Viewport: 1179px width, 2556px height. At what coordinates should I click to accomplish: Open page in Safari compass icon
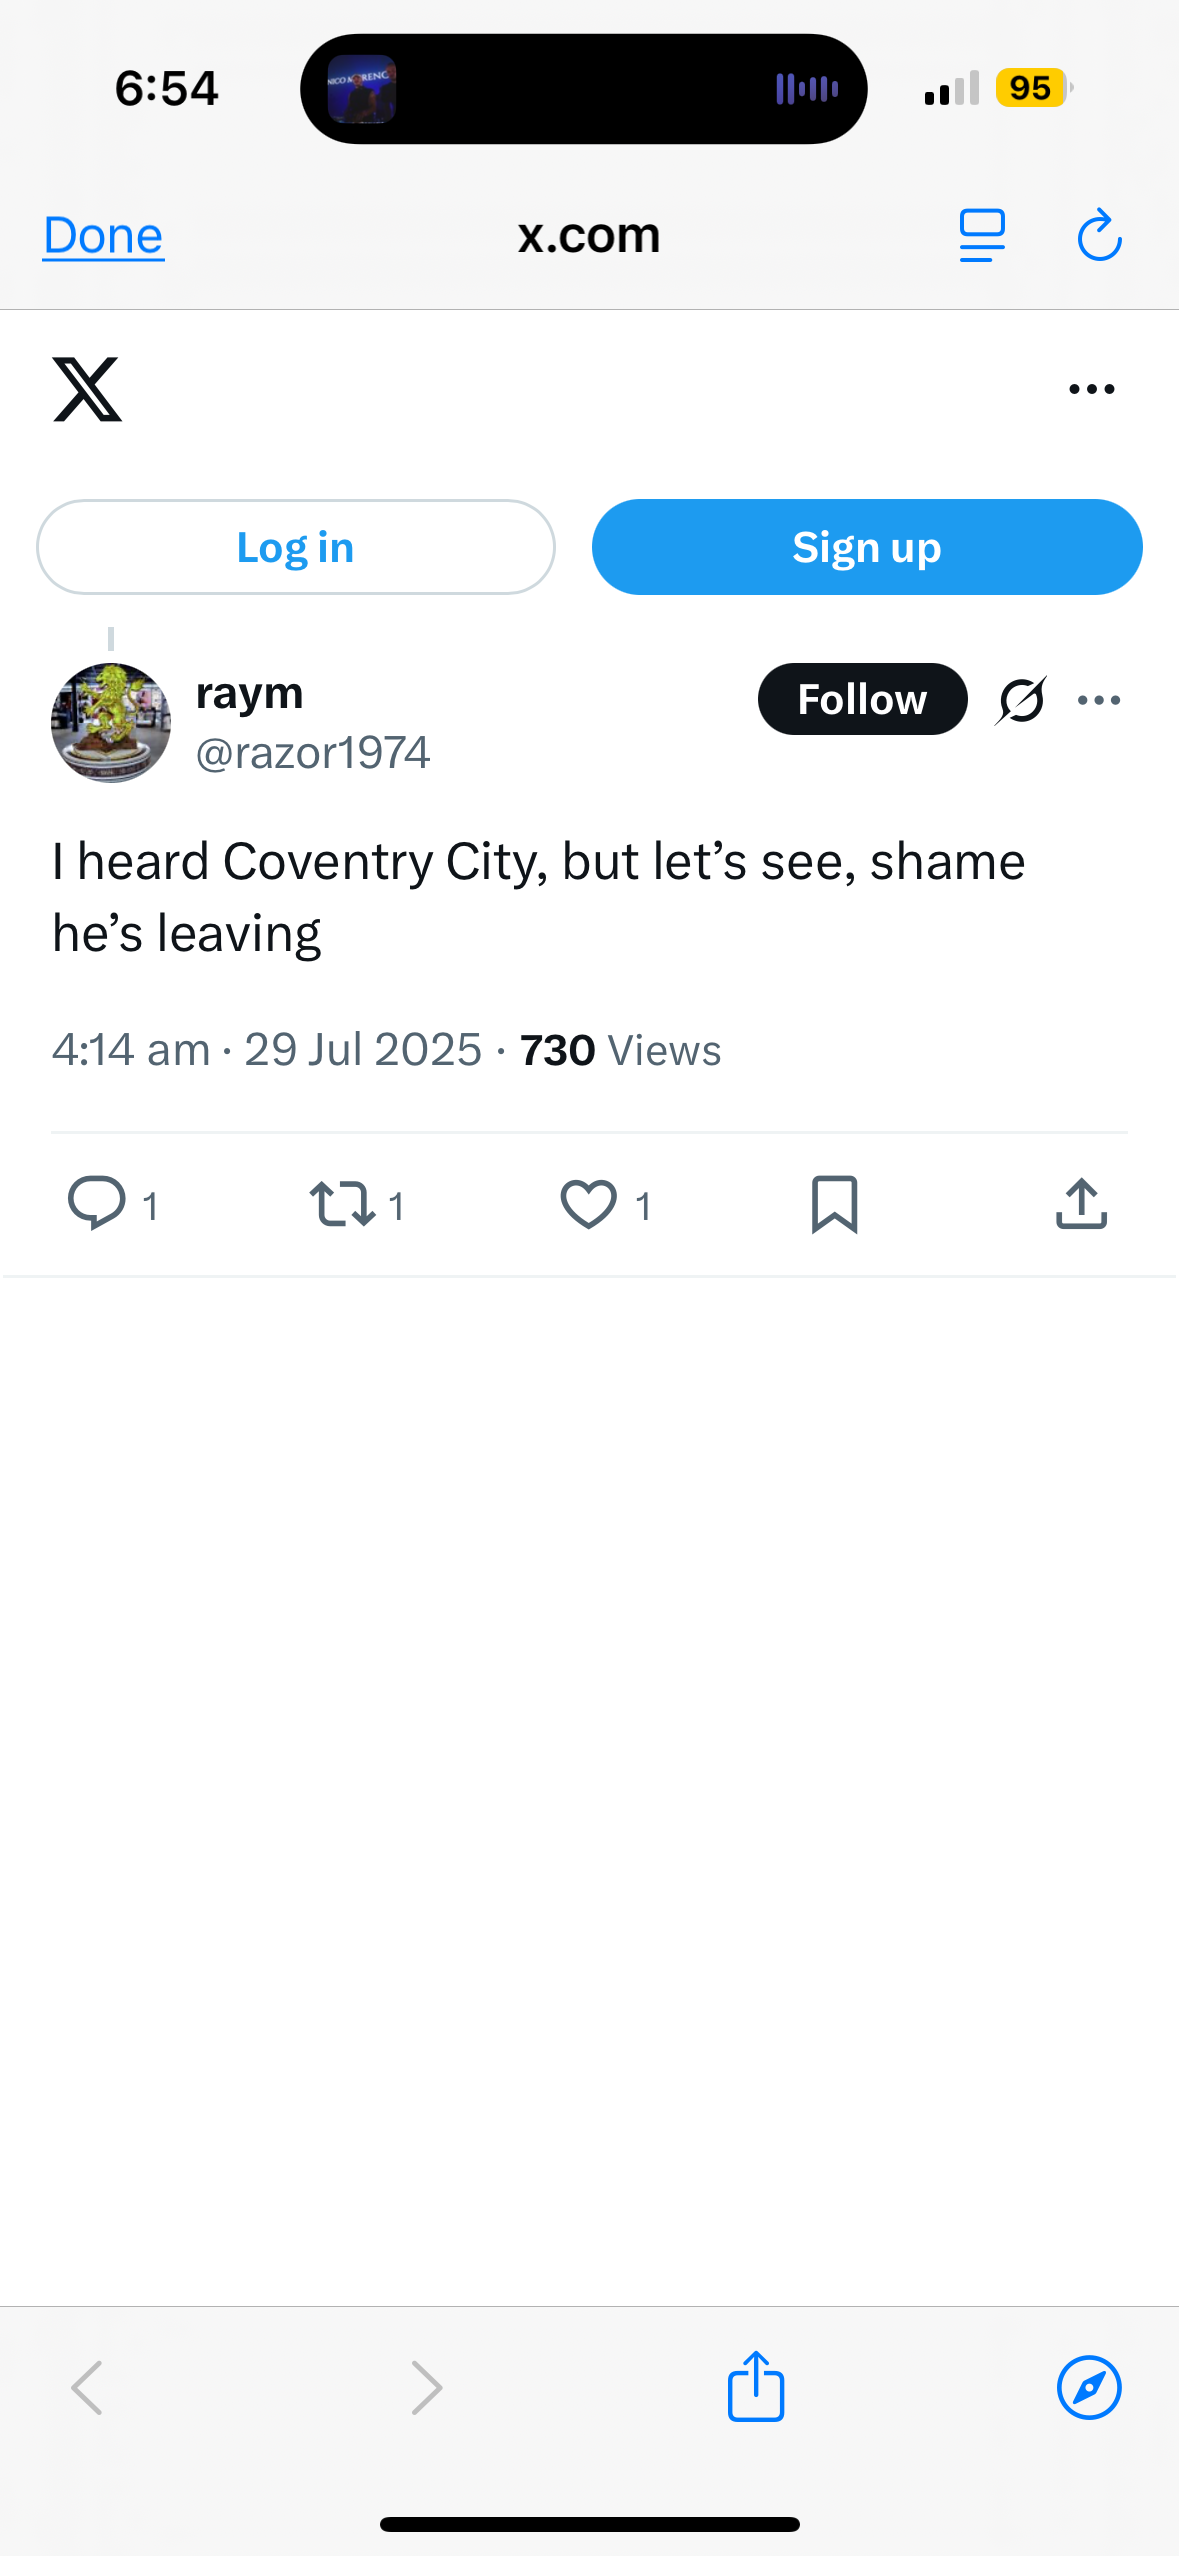coord(1089,2388)
